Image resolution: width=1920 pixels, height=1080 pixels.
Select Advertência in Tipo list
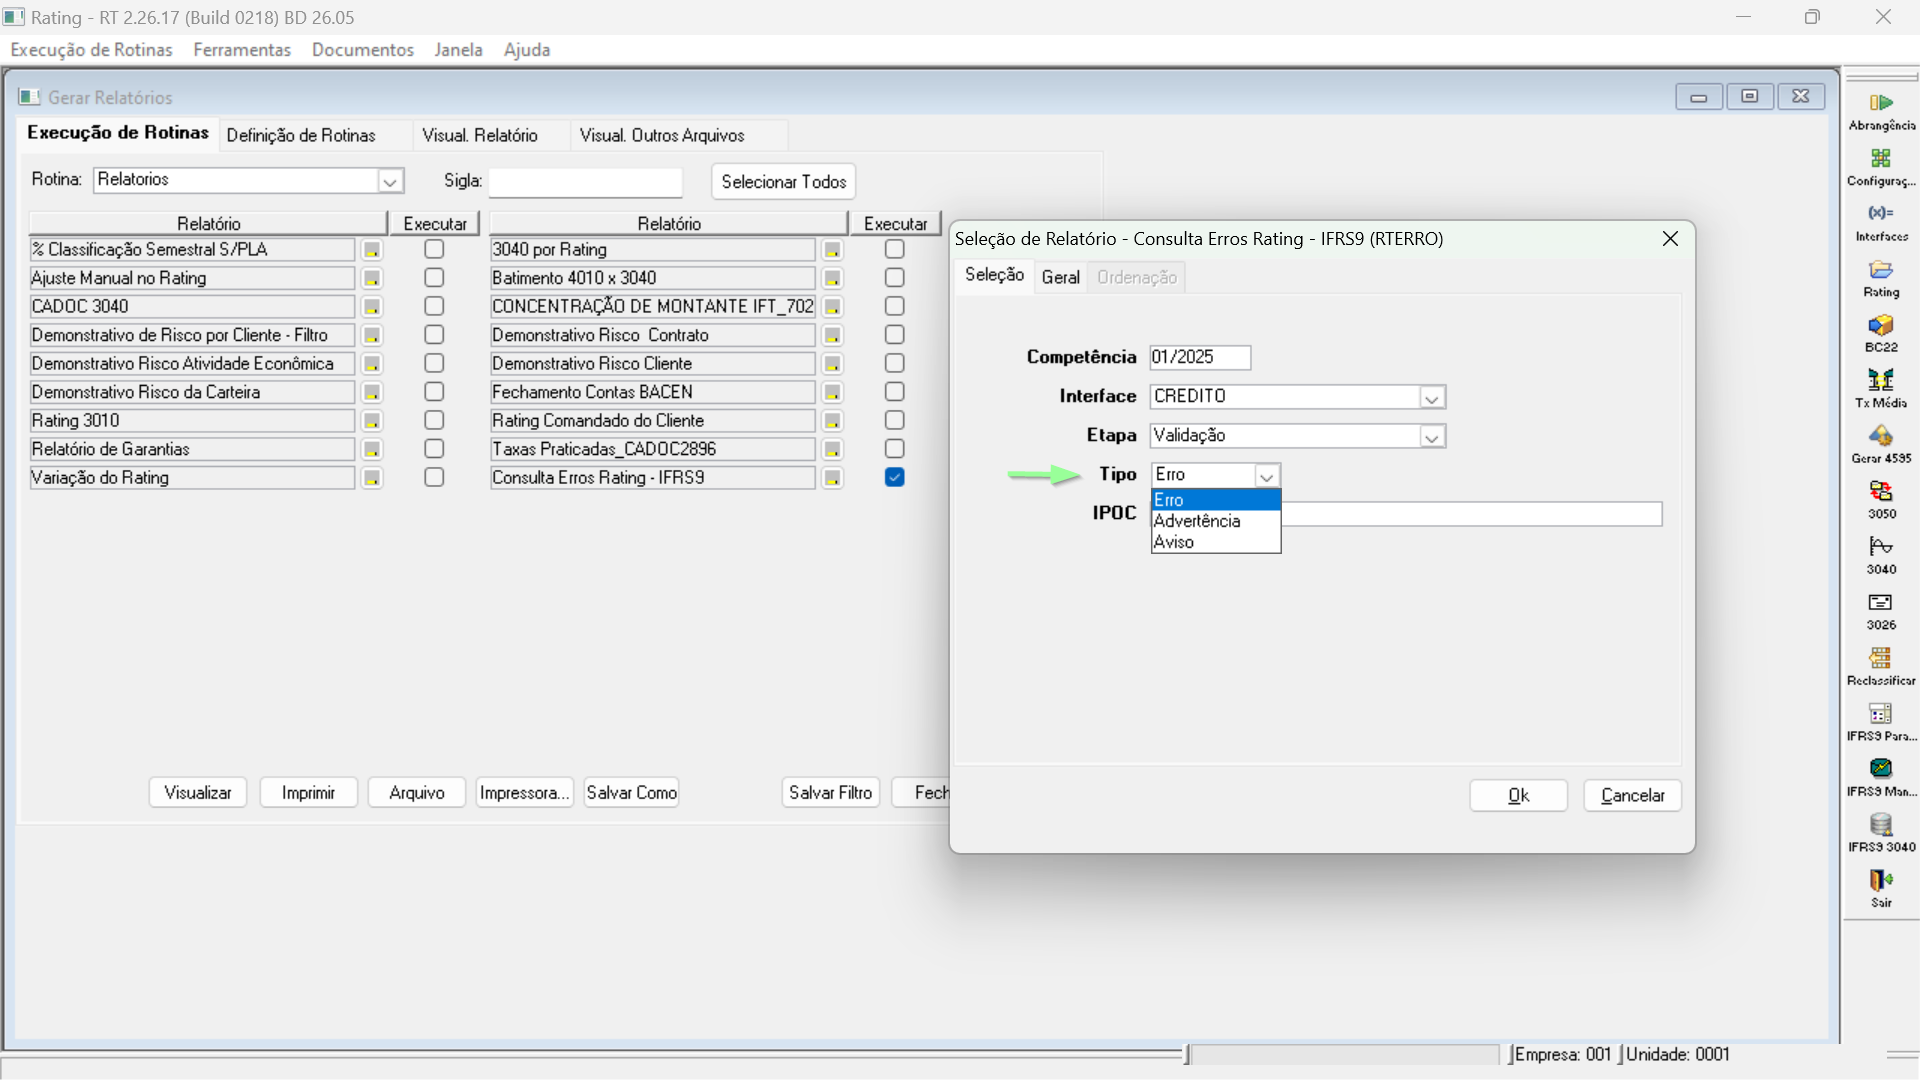(x=1197, y=521)
